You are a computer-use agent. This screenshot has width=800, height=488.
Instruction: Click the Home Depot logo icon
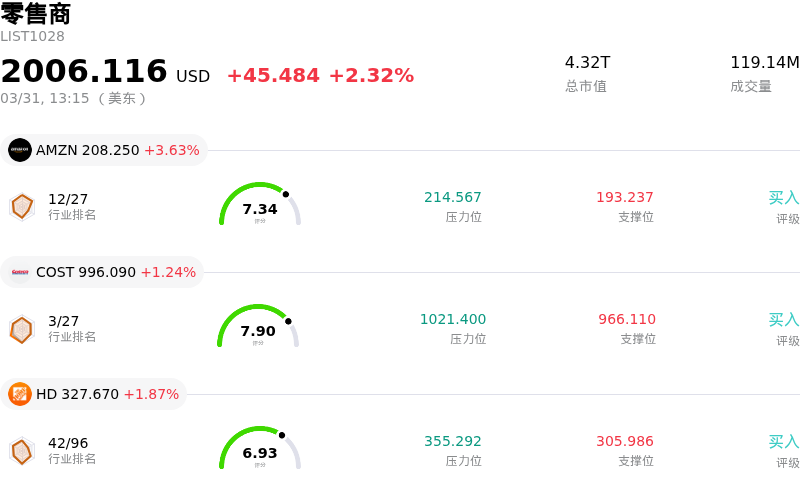tap(20, 394)
